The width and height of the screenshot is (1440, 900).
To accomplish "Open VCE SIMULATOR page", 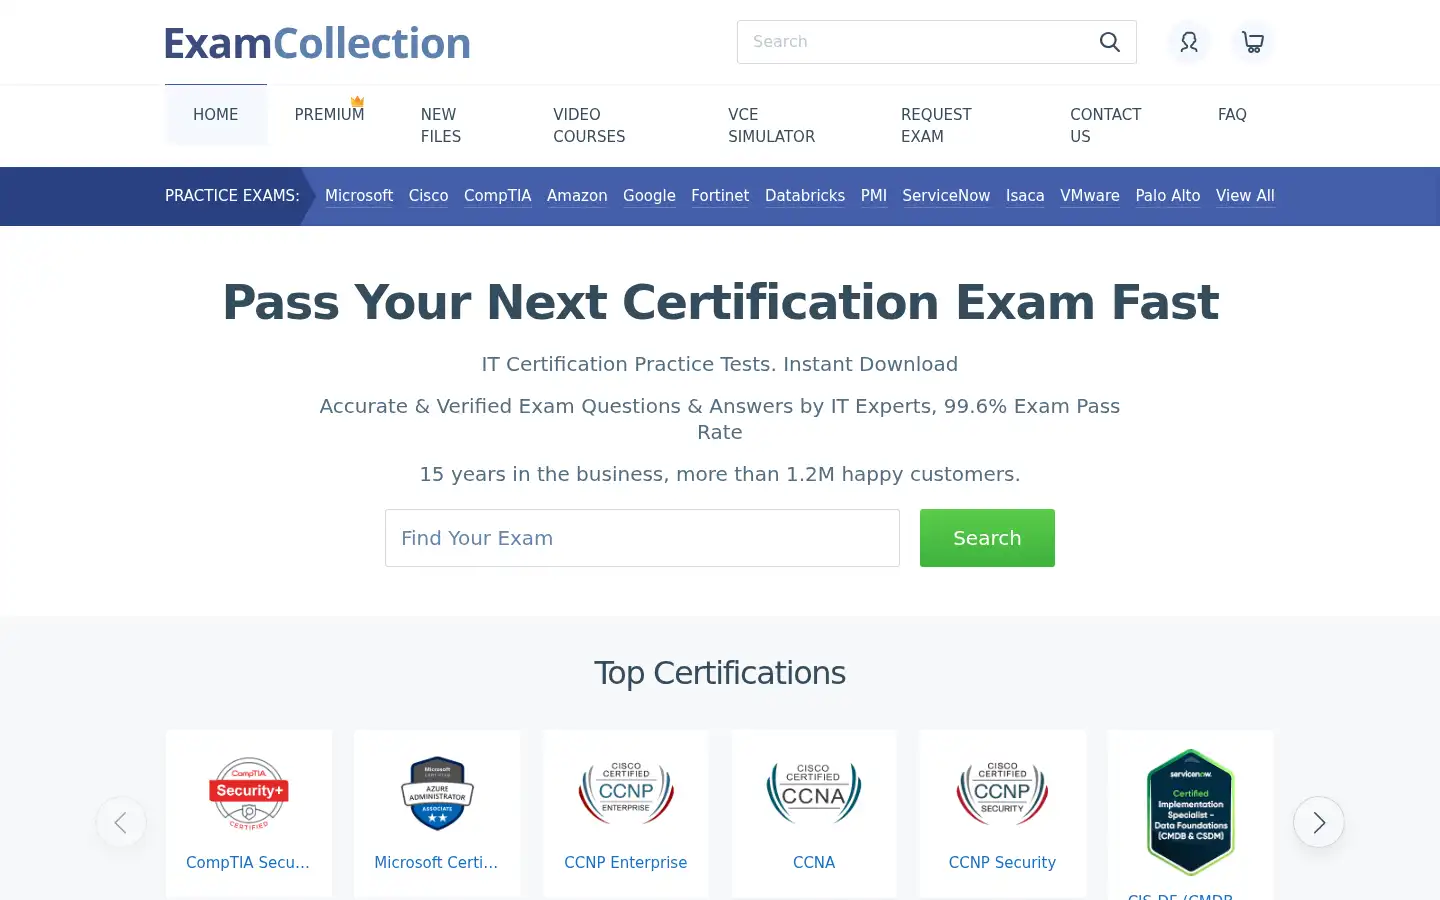I will click(771, 126).
